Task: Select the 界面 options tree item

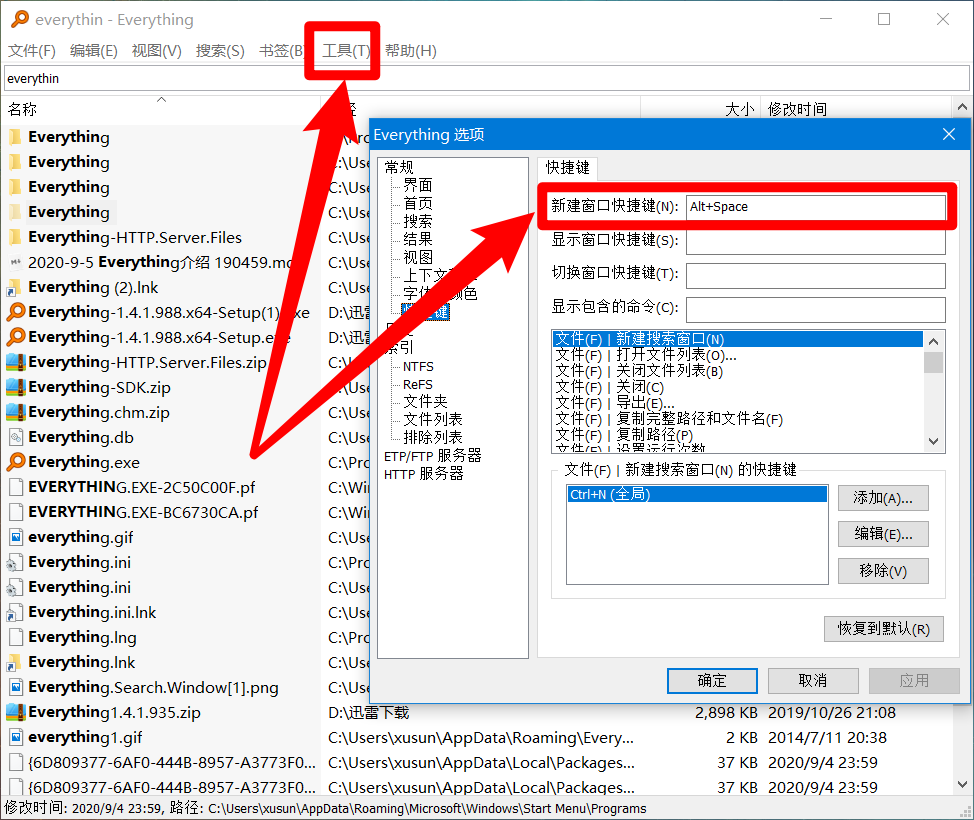Action: point(417,185)
